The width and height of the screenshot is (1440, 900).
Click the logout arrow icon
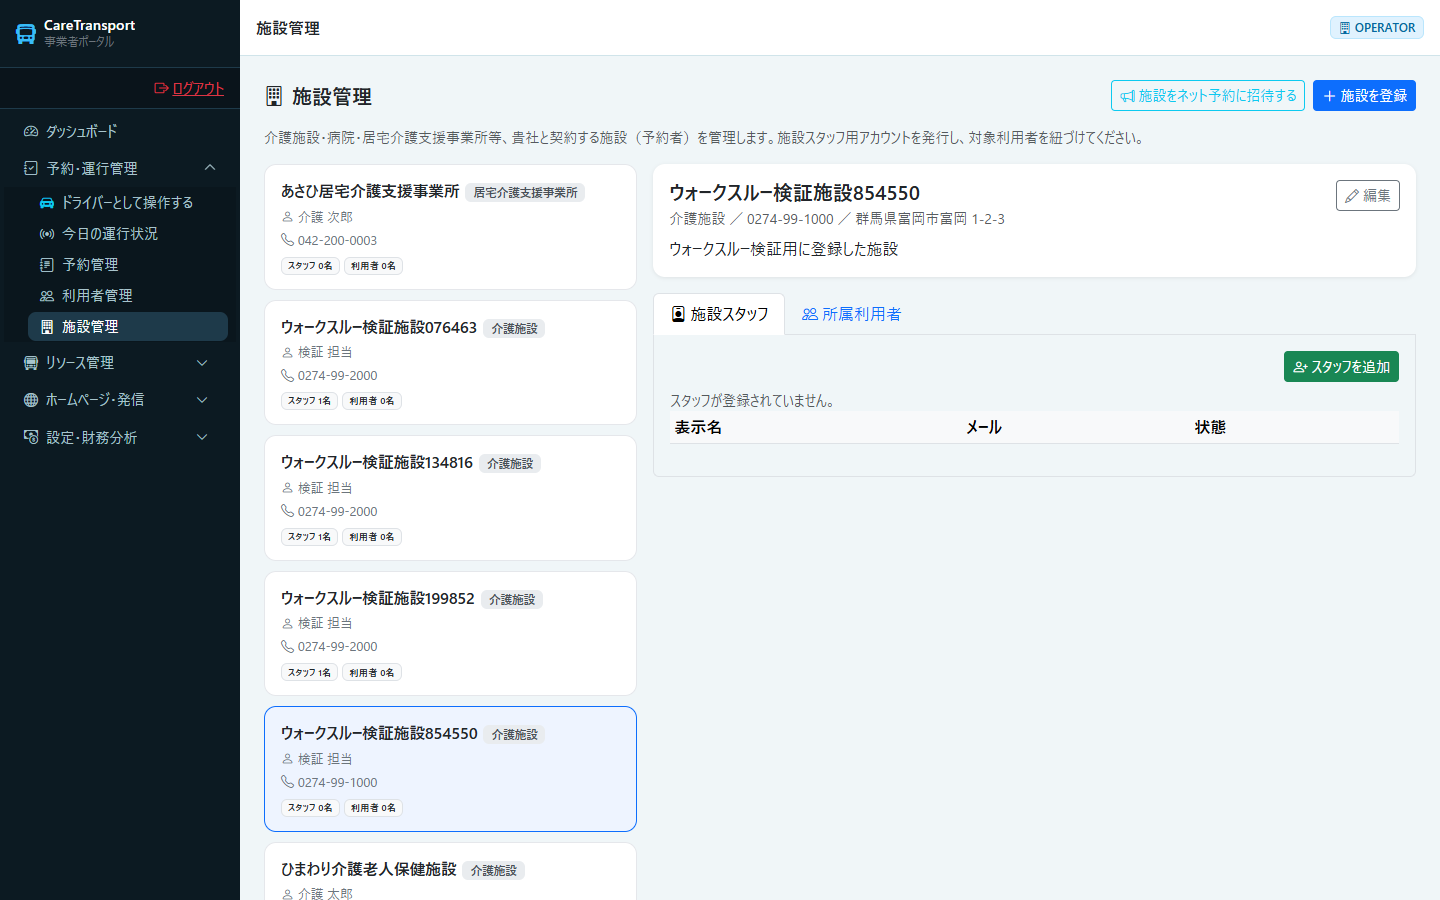(161, 88)
